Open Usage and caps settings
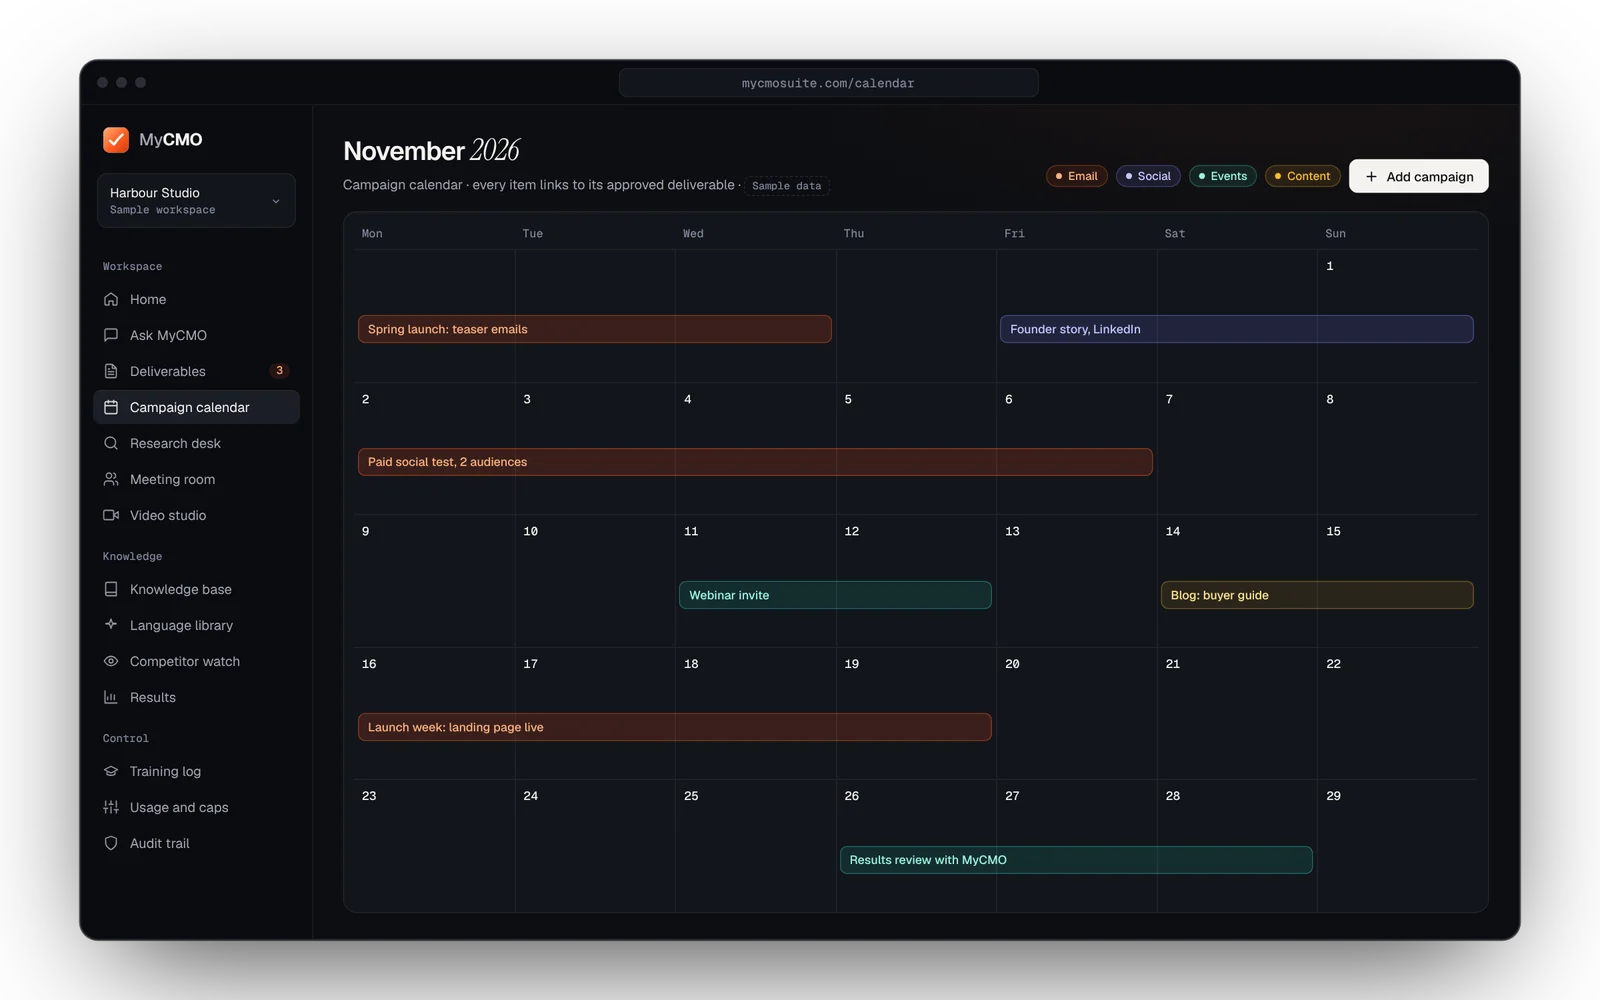Image resolution: width=1600 pixels, height=1000 pixels. pyautogui.click(x=196, y=807)
